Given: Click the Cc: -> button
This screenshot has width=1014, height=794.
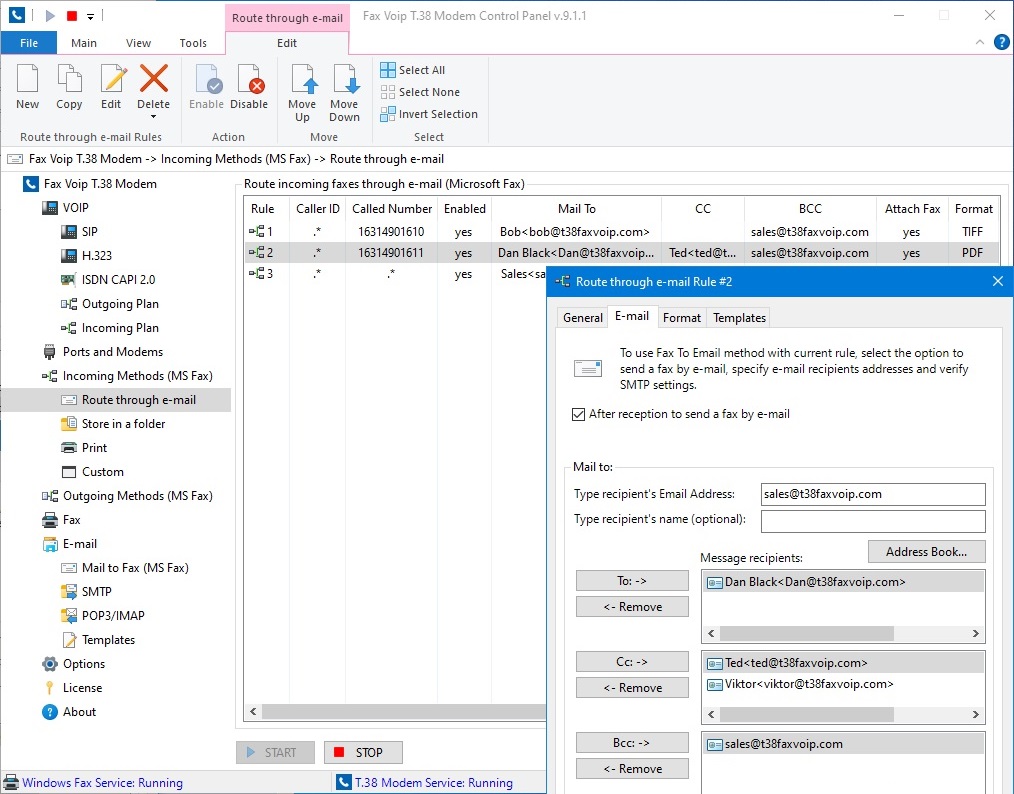Looking at the screenshot, I should tap(632, 661).
